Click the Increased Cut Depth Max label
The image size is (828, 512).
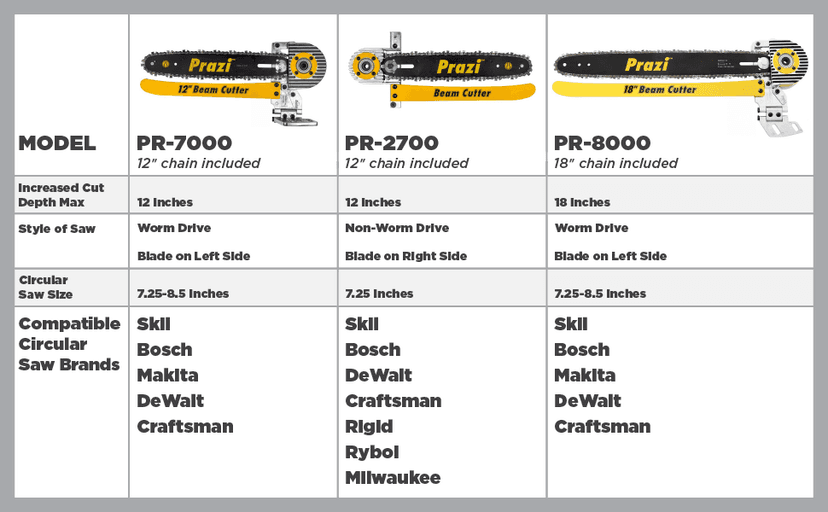click(61, 195)
